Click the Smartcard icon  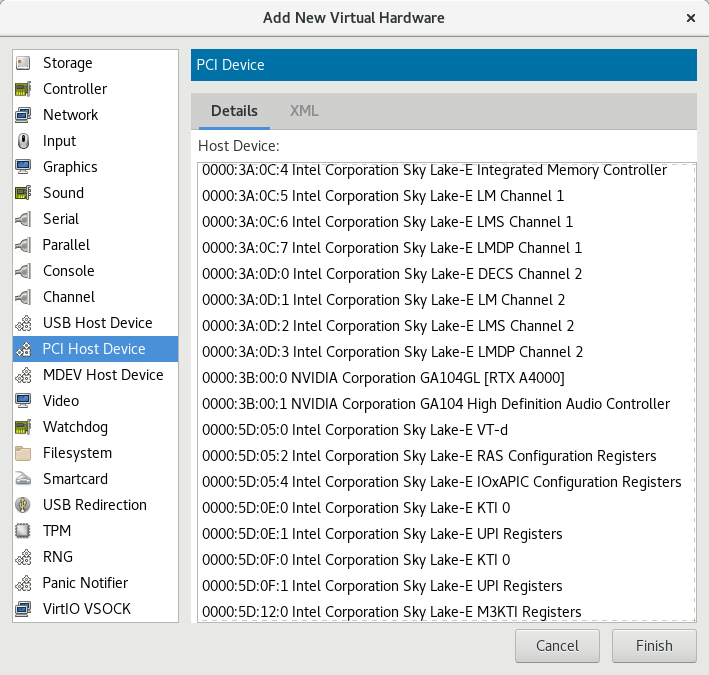click(x=24, y=479)
